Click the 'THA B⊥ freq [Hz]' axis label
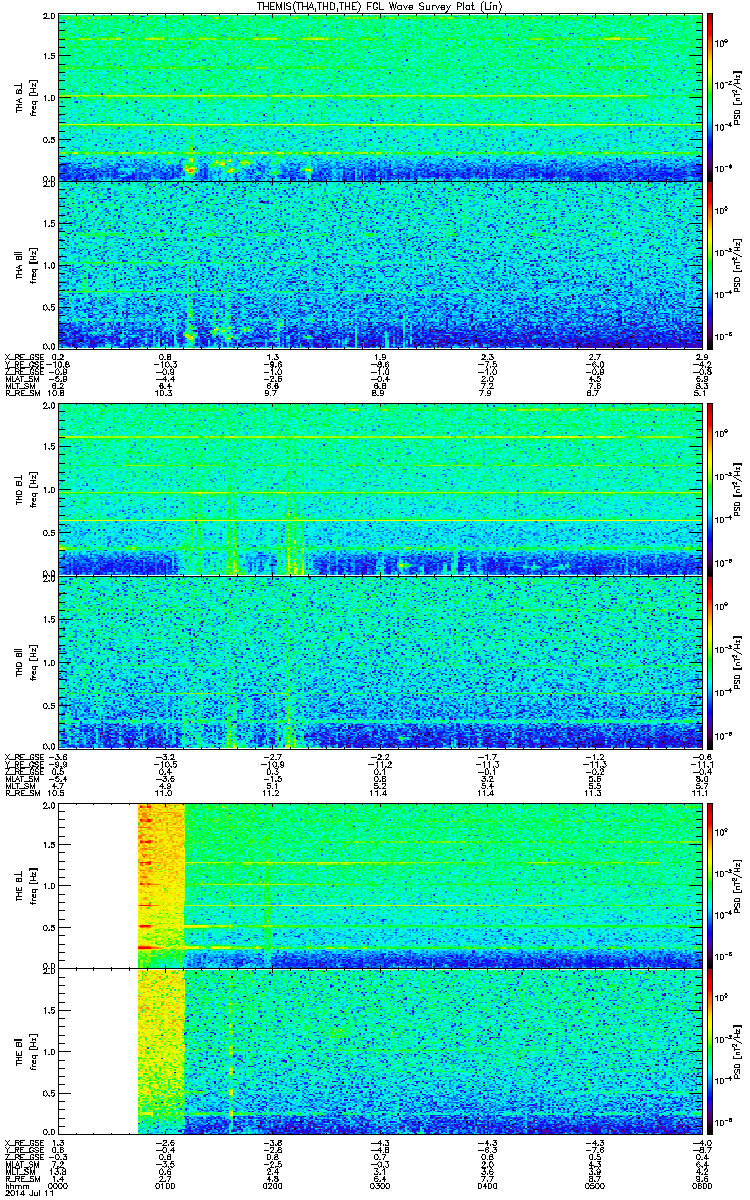Image resolution: width=750 pixels, height=1200 pixels. point(25,97)
